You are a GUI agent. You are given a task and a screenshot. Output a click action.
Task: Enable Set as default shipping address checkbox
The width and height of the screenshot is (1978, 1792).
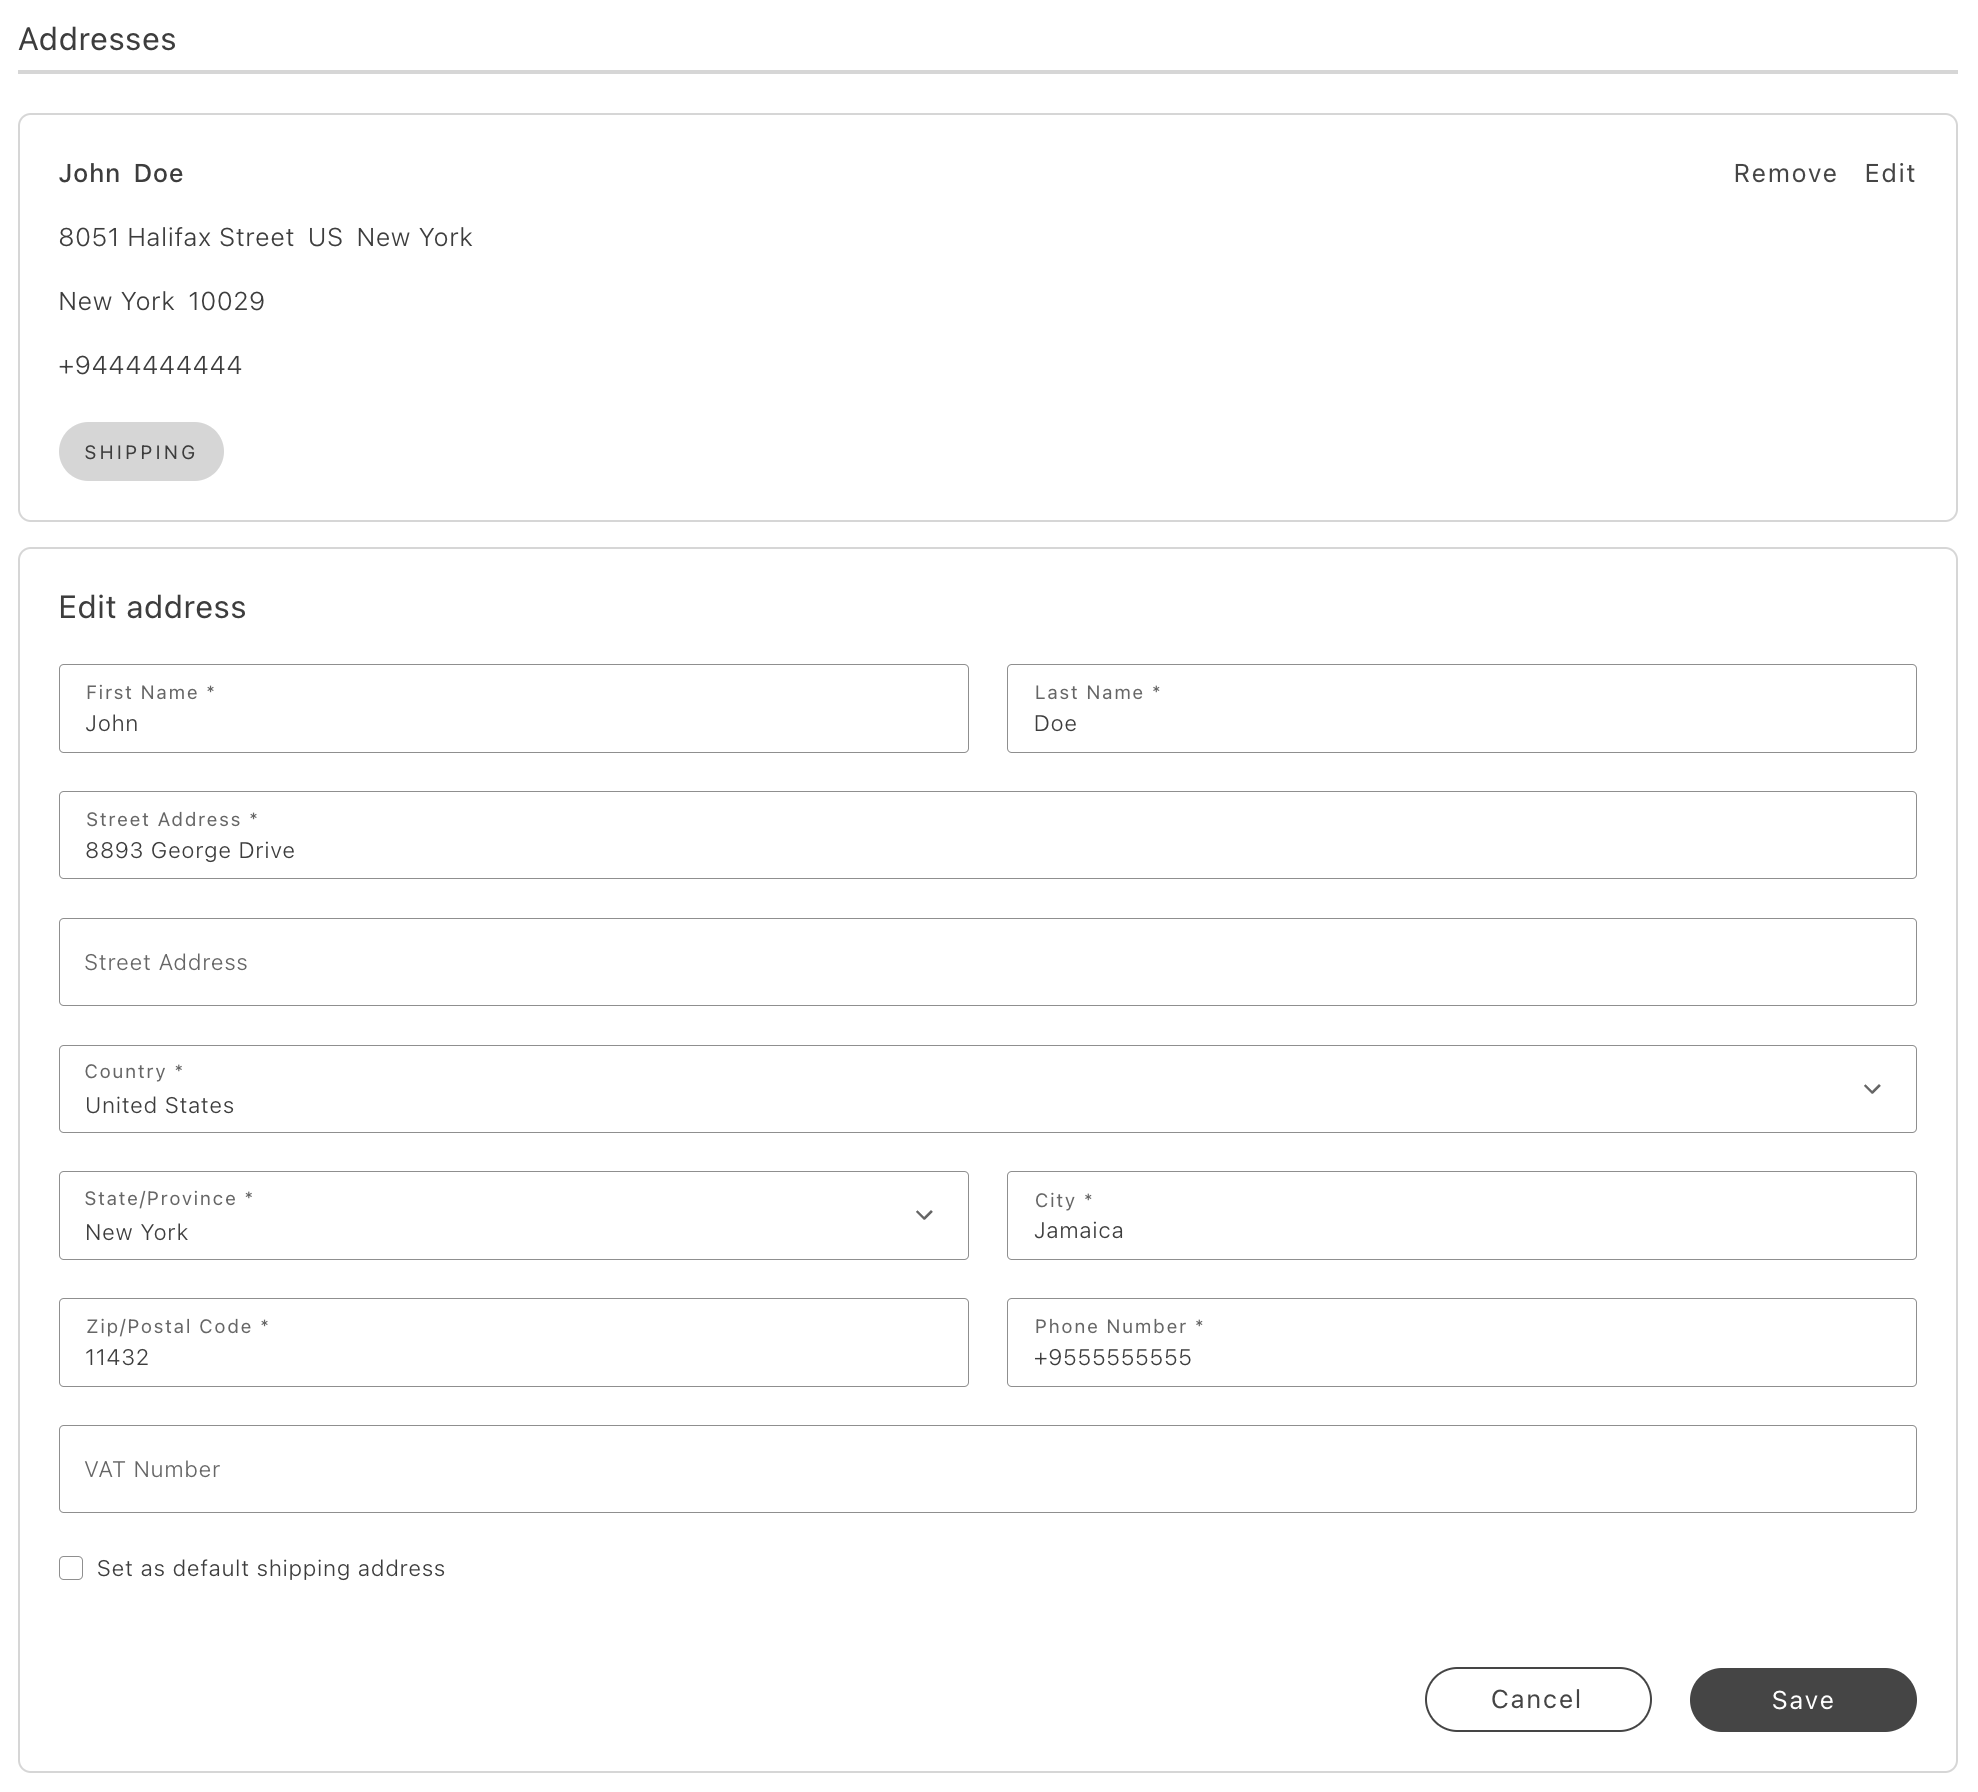(71, 1568)
